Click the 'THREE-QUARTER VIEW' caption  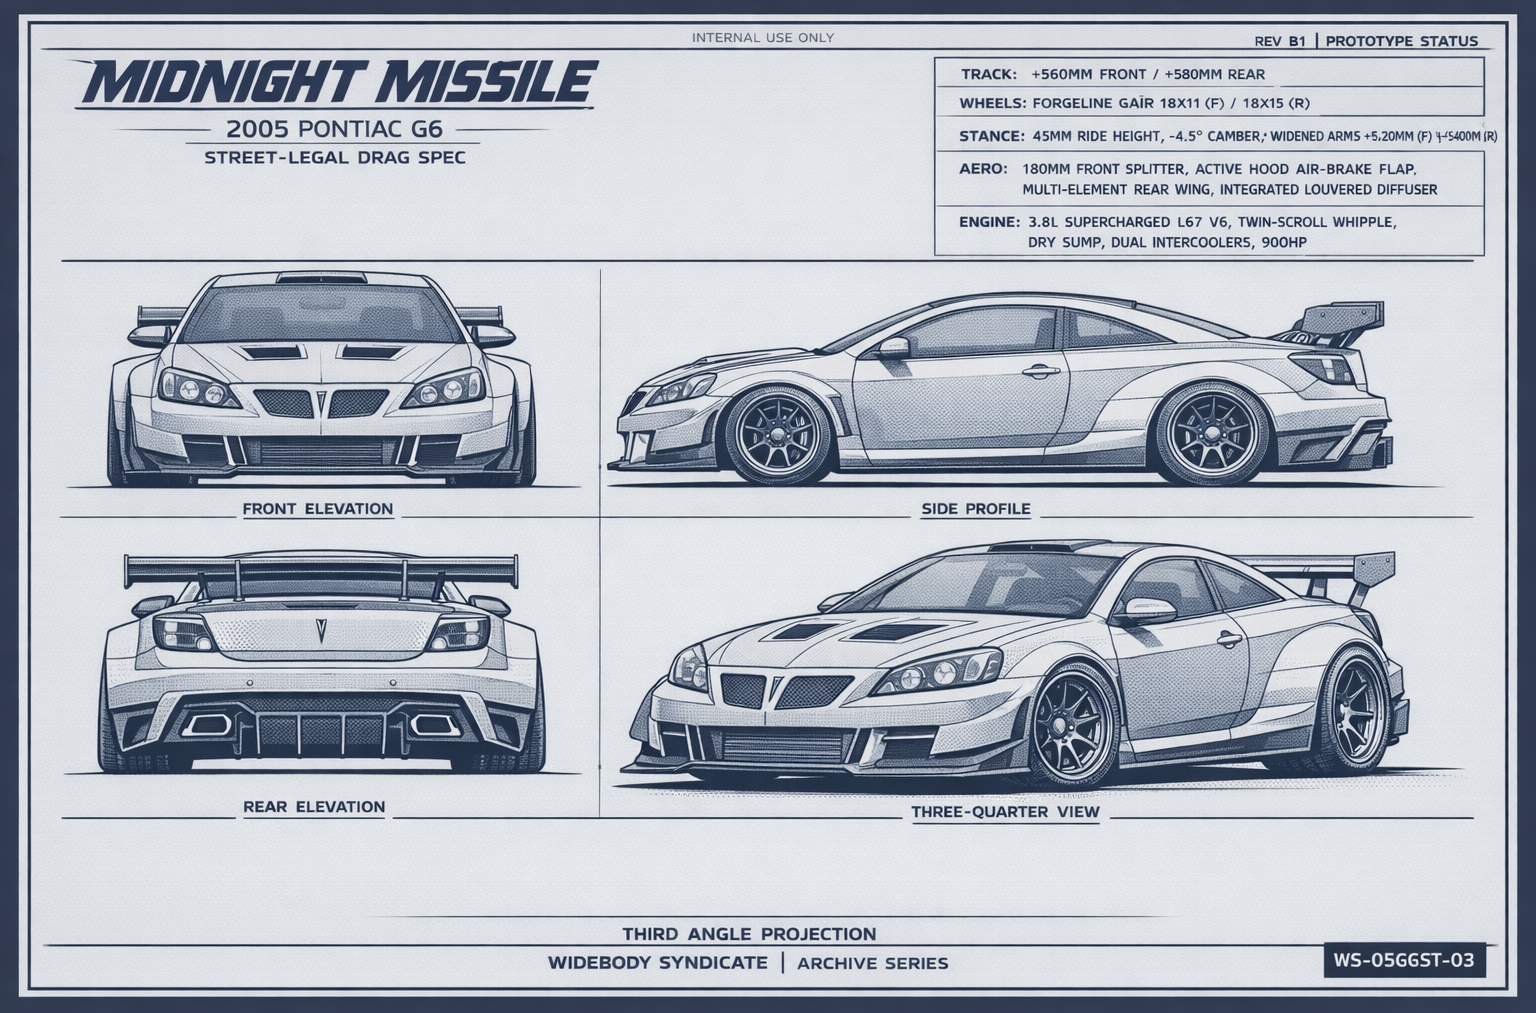click(1005, 812)
